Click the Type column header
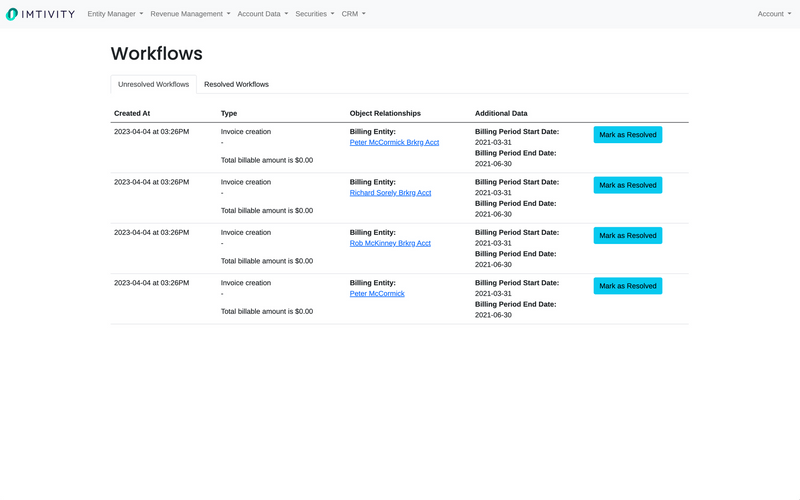 point(229,114)
